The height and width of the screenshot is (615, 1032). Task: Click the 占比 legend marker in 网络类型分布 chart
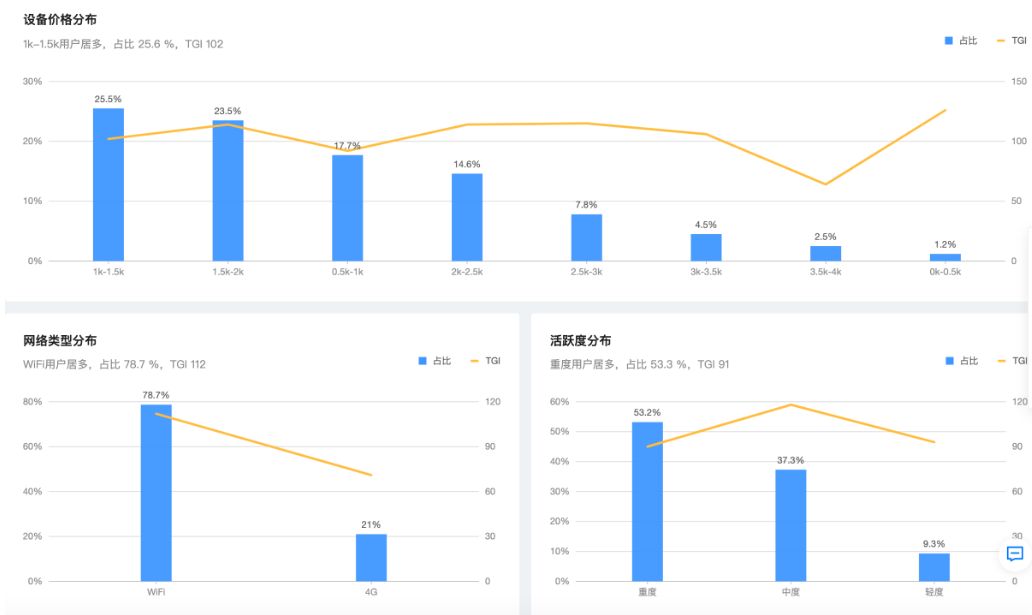pyautogui.click(x=425, y=360)
